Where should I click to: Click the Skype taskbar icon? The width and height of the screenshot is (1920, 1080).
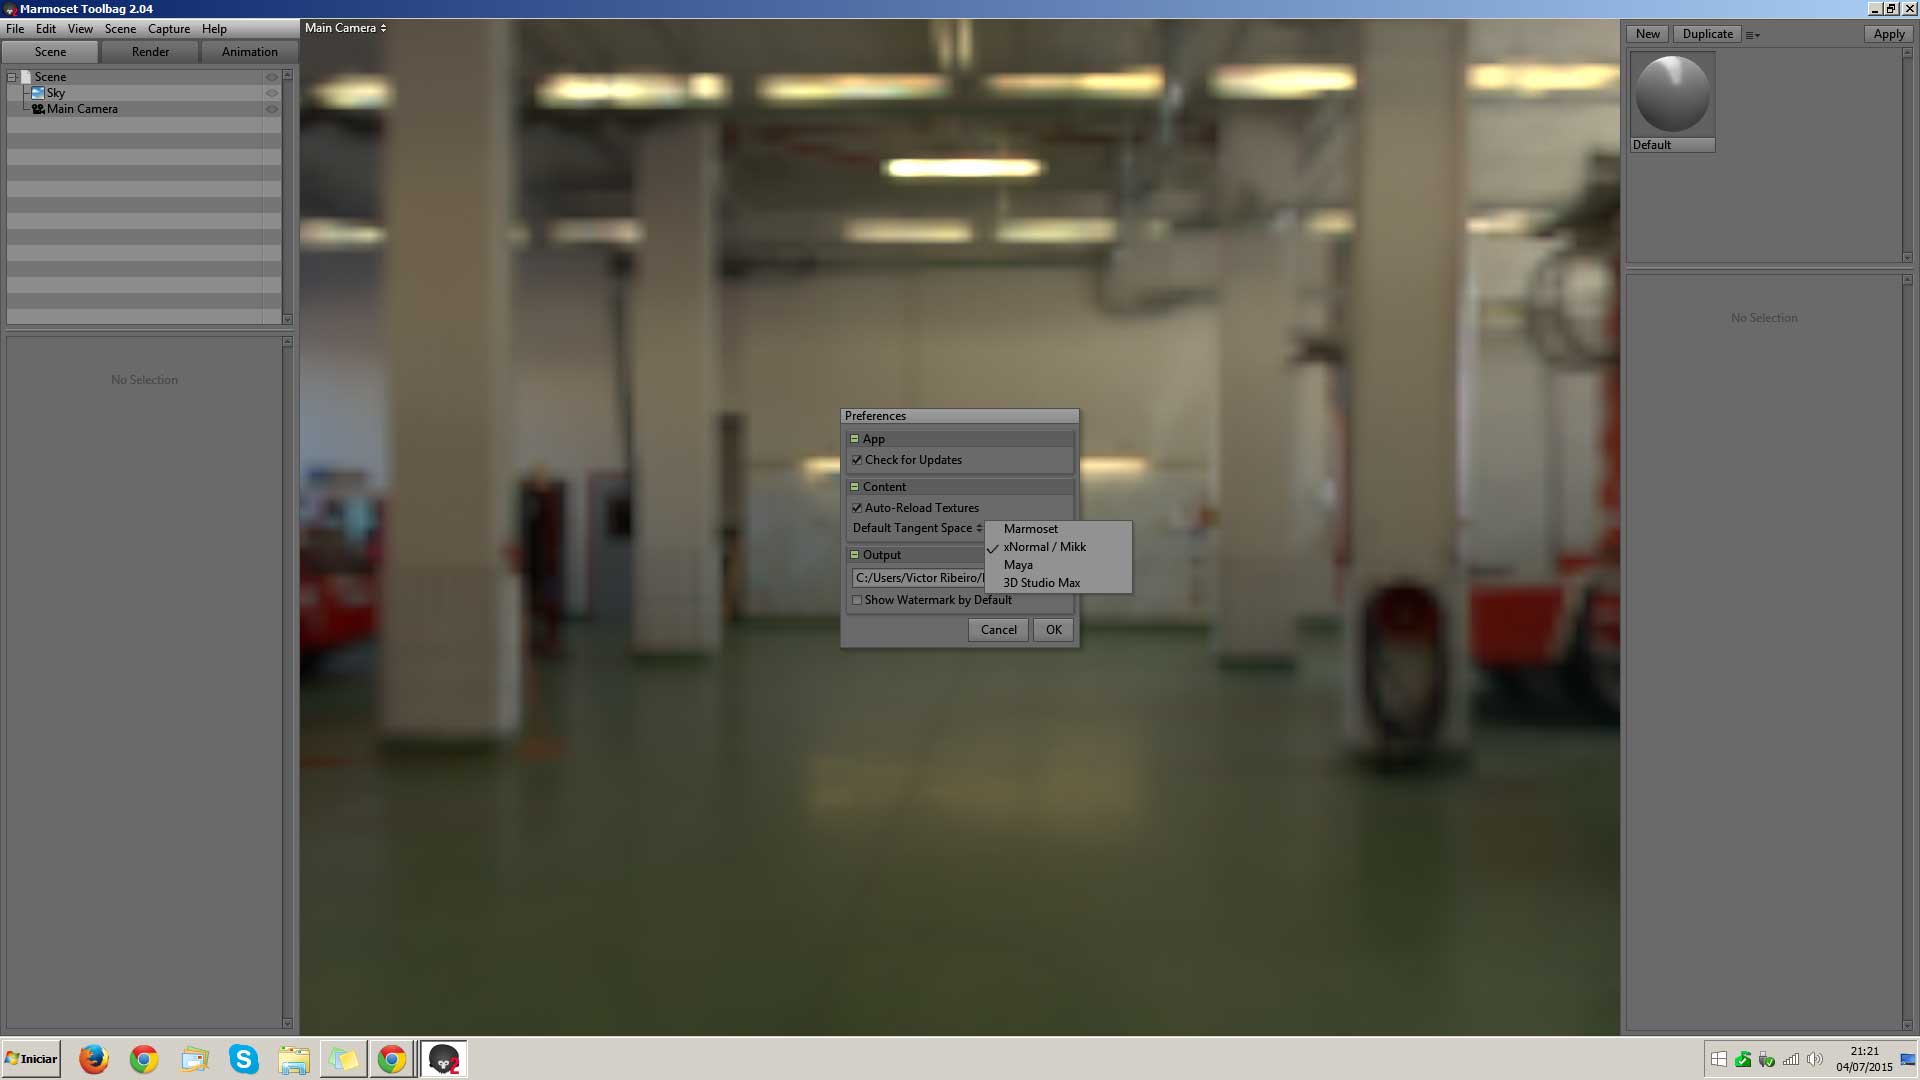244,1059
